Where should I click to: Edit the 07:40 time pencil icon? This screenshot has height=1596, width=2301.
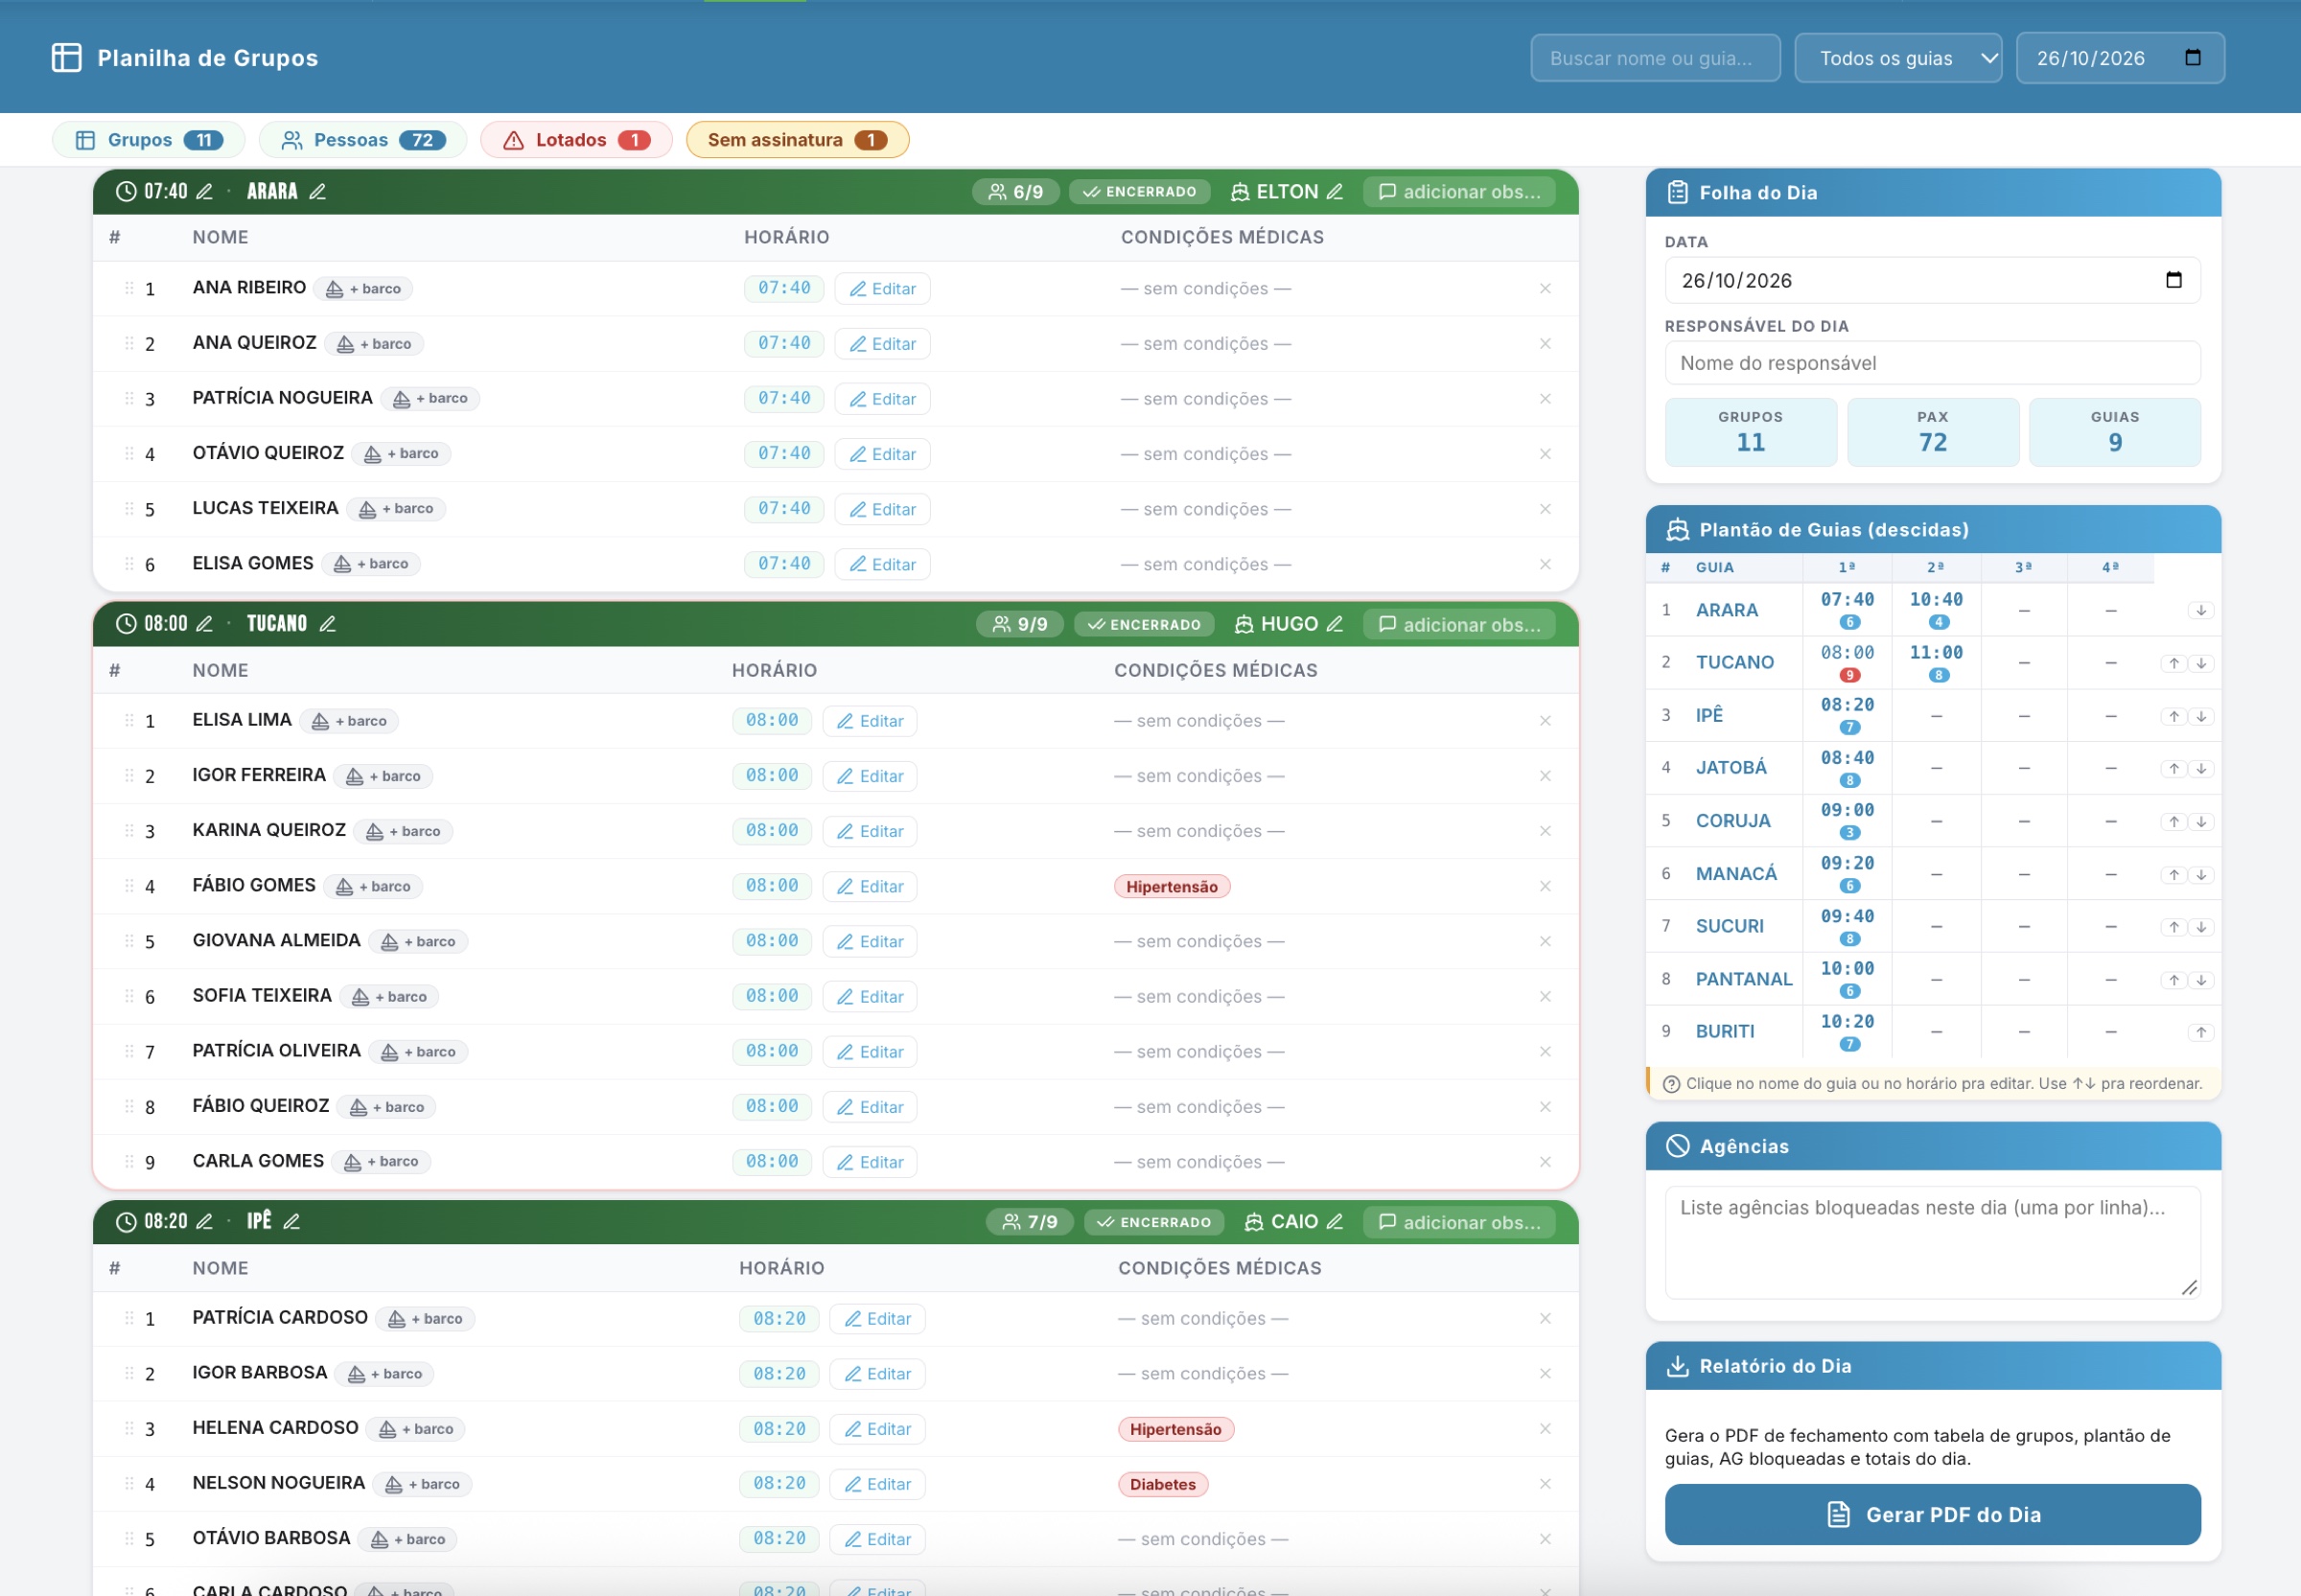[x=204, y=191]
